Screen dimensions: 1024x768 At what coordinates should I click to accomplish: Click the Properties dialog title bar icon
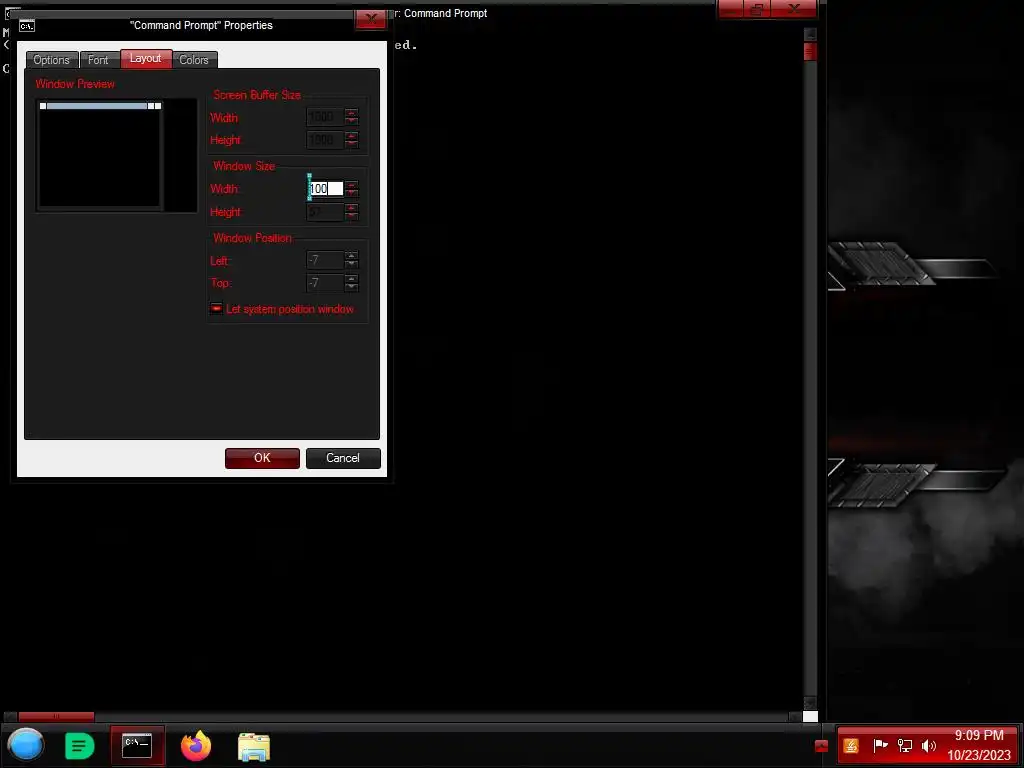pos(27,26)
